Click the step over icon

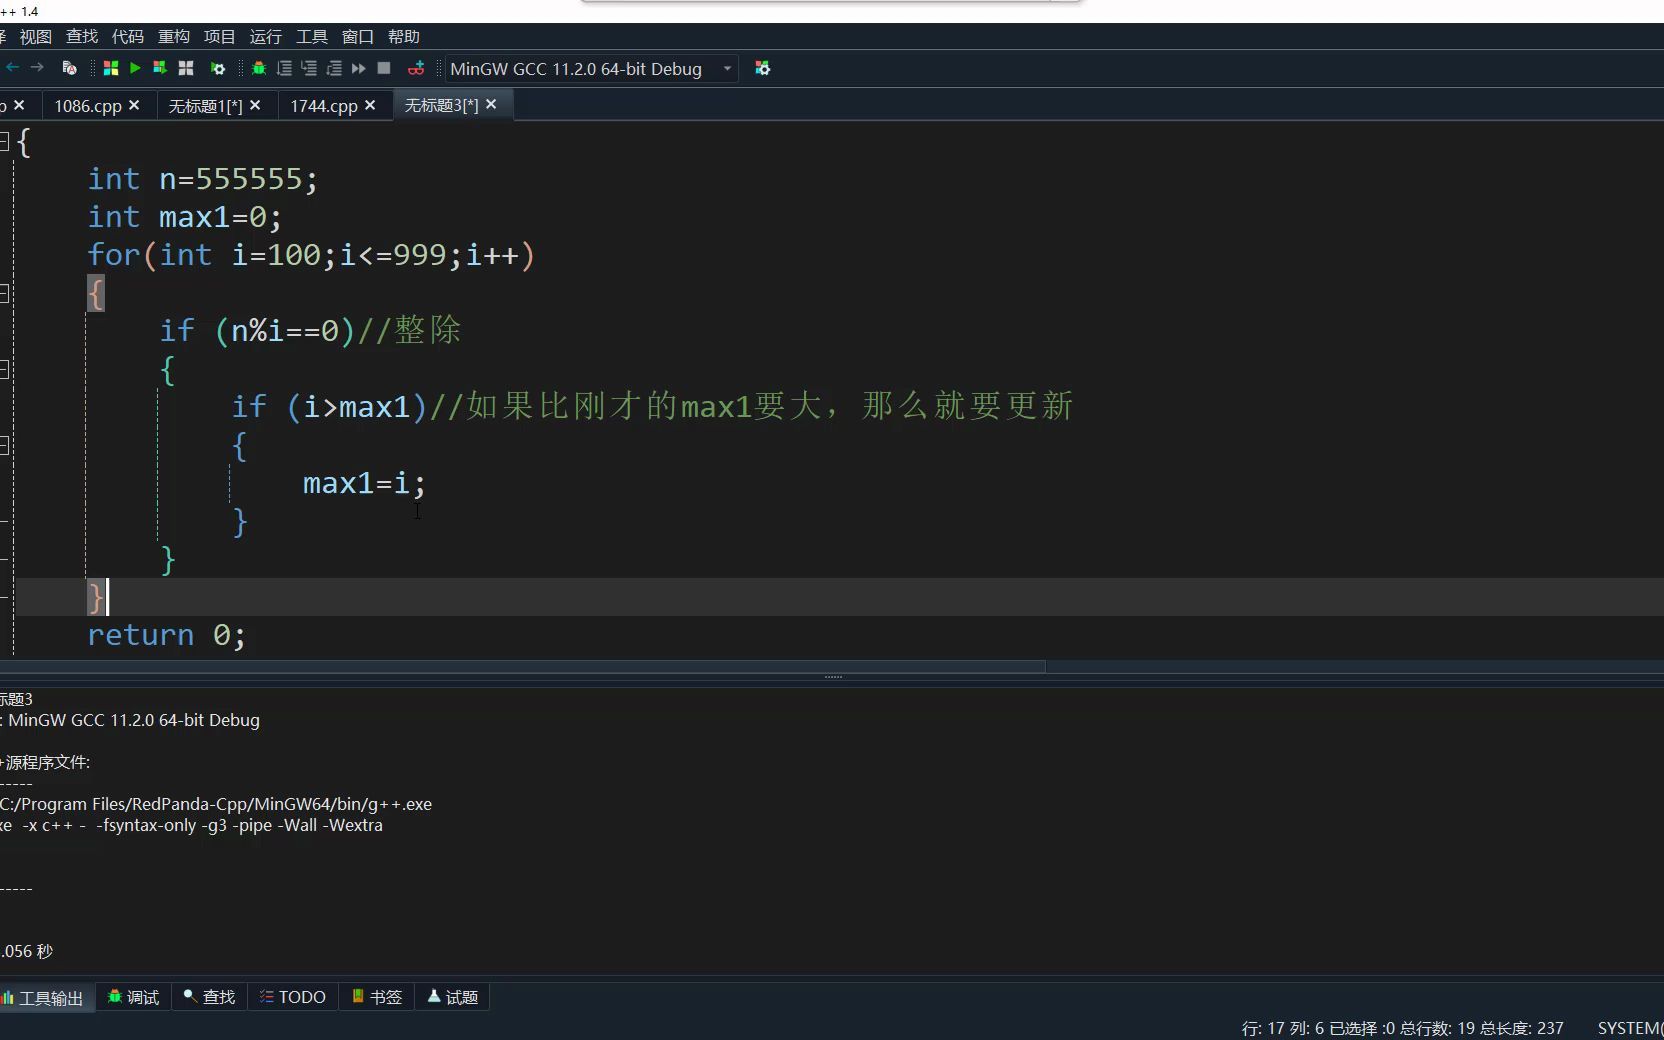[284, 68]
